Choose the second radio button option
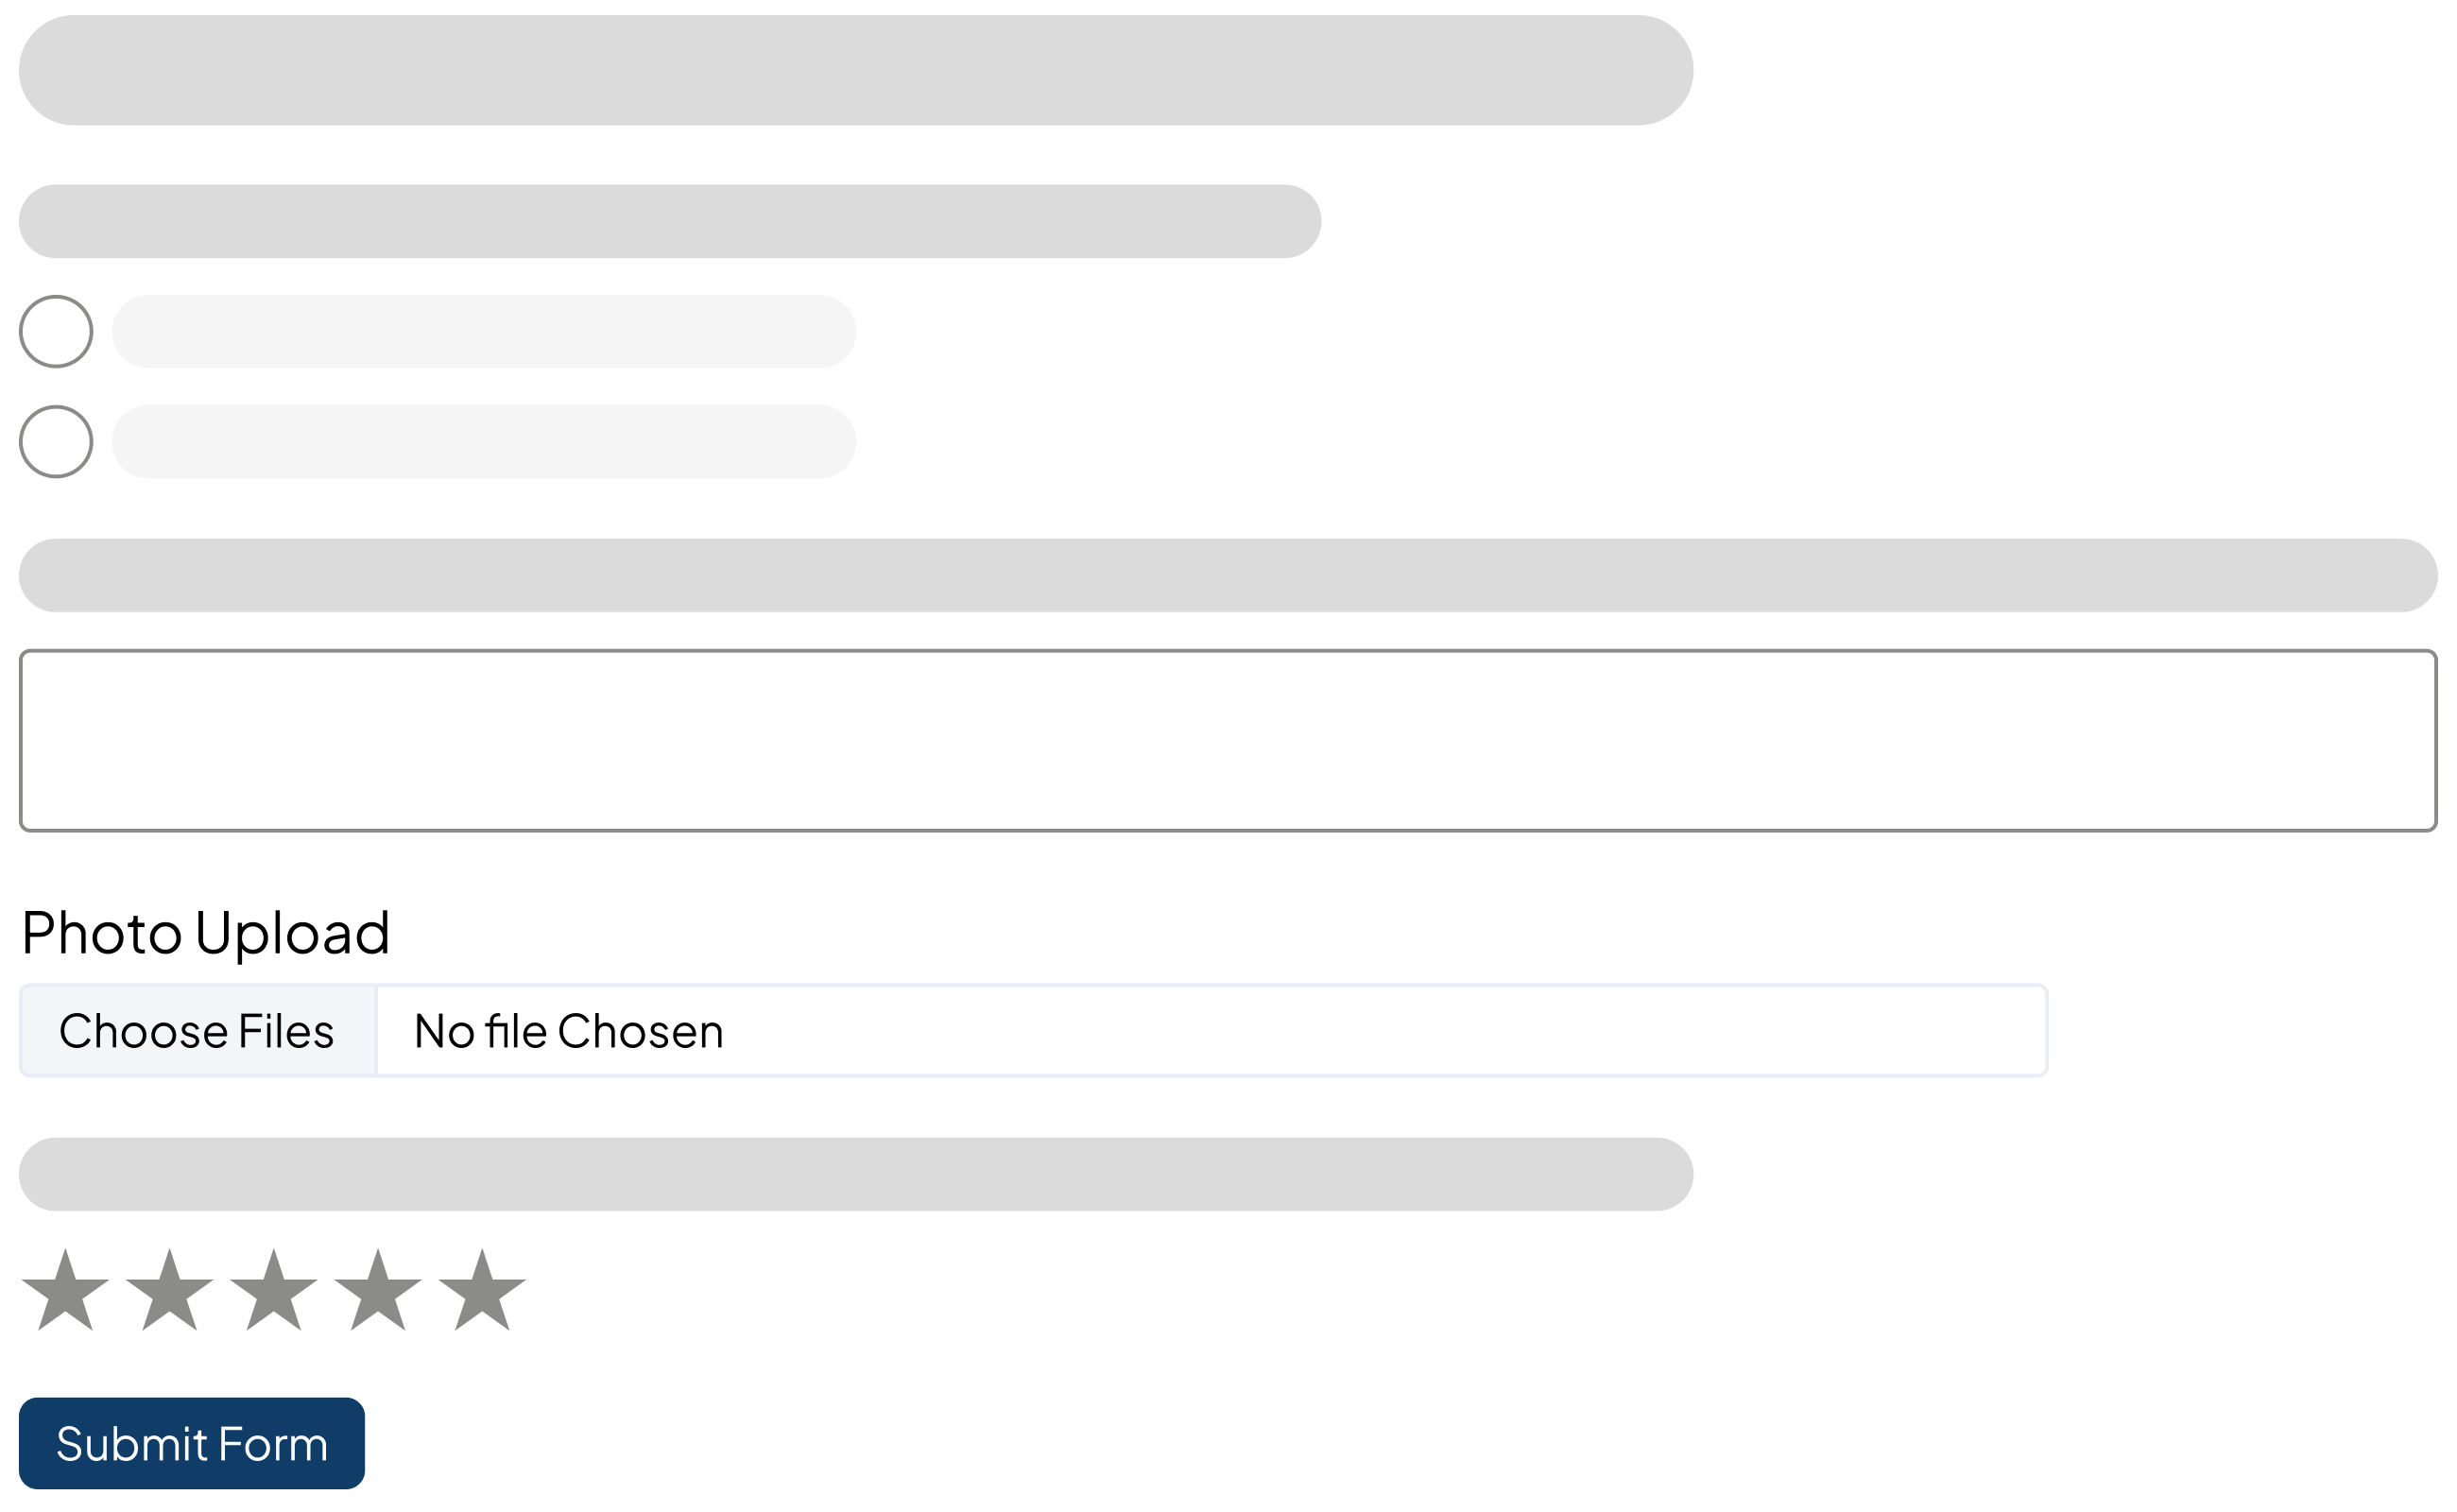The image size is (2457, 1512). coord(56,441)
